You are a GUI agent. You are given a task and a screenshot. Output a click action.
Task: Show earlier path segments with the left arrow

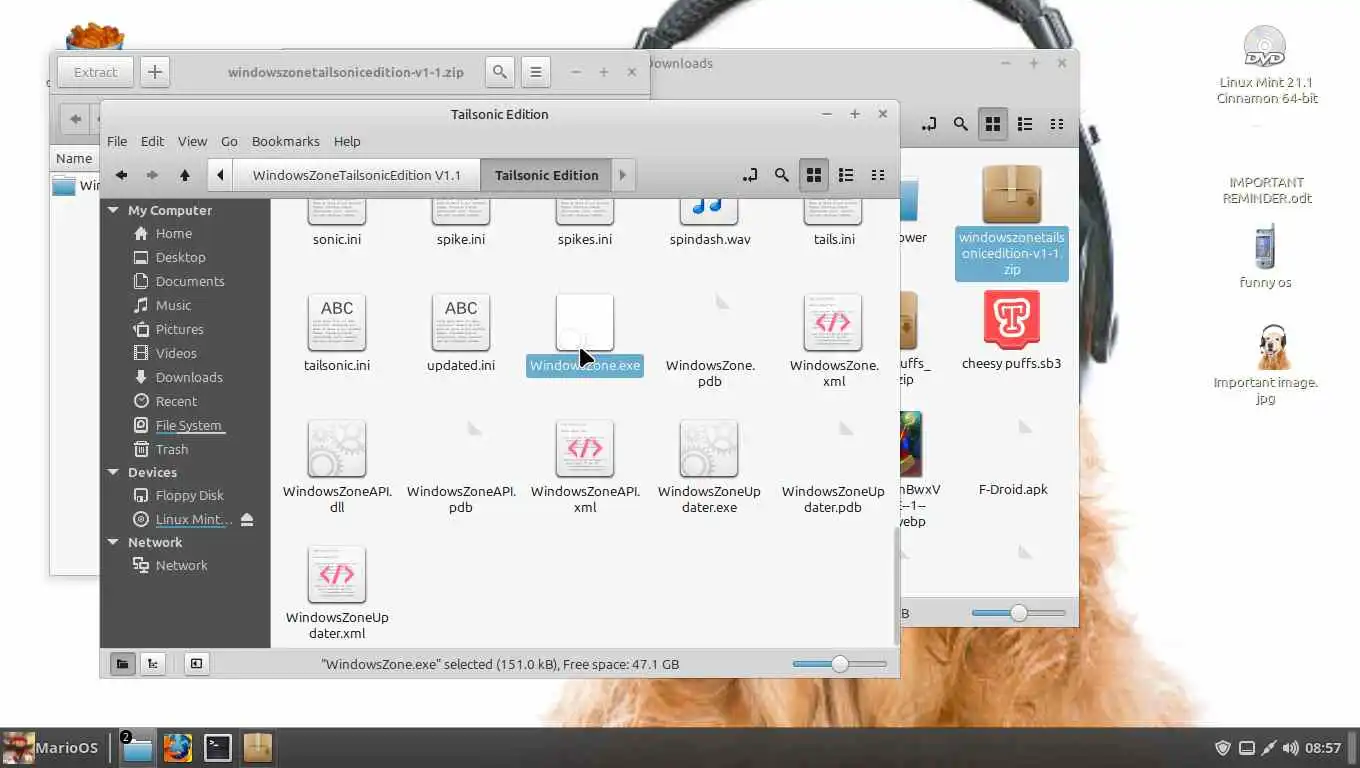pyautogui.click(x=220, y=175)
